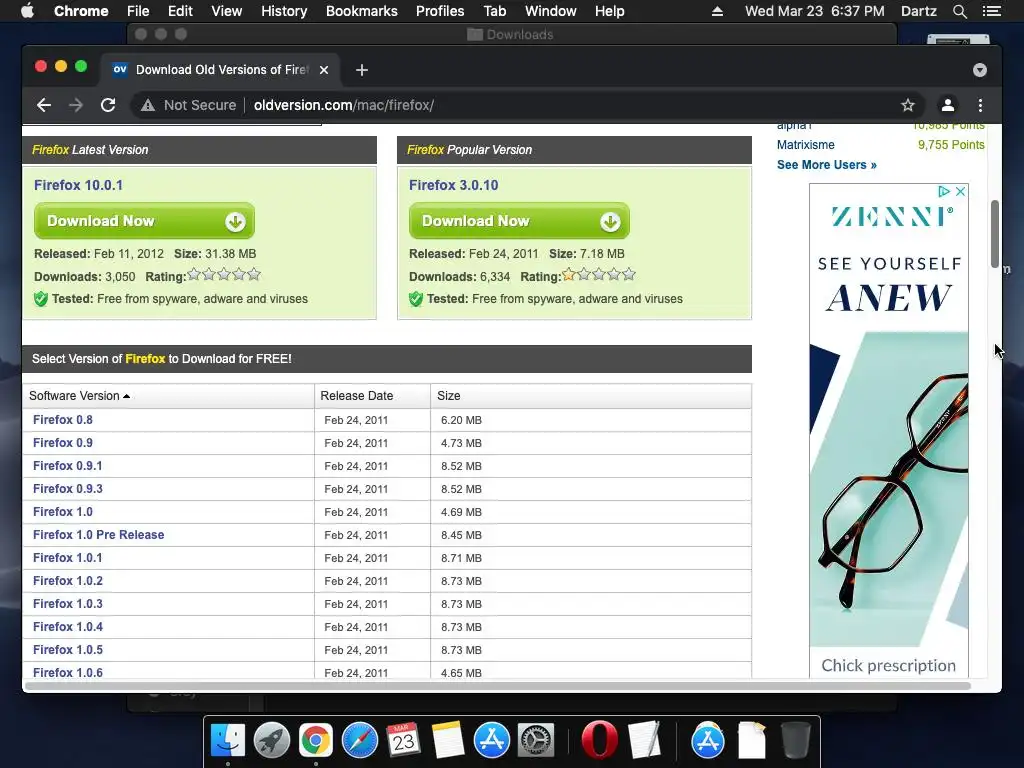Viewport: 1024px width, 768px height.
Task: Open Google Chrome from the Dock
Action: [315, 741]
